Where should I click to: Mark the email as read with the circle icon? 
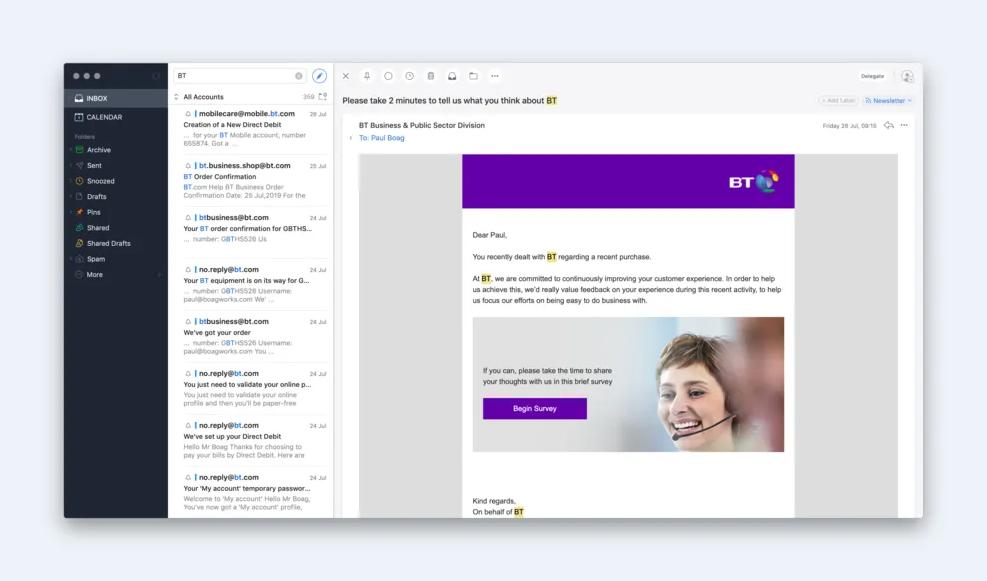click(x=388, y=76)
